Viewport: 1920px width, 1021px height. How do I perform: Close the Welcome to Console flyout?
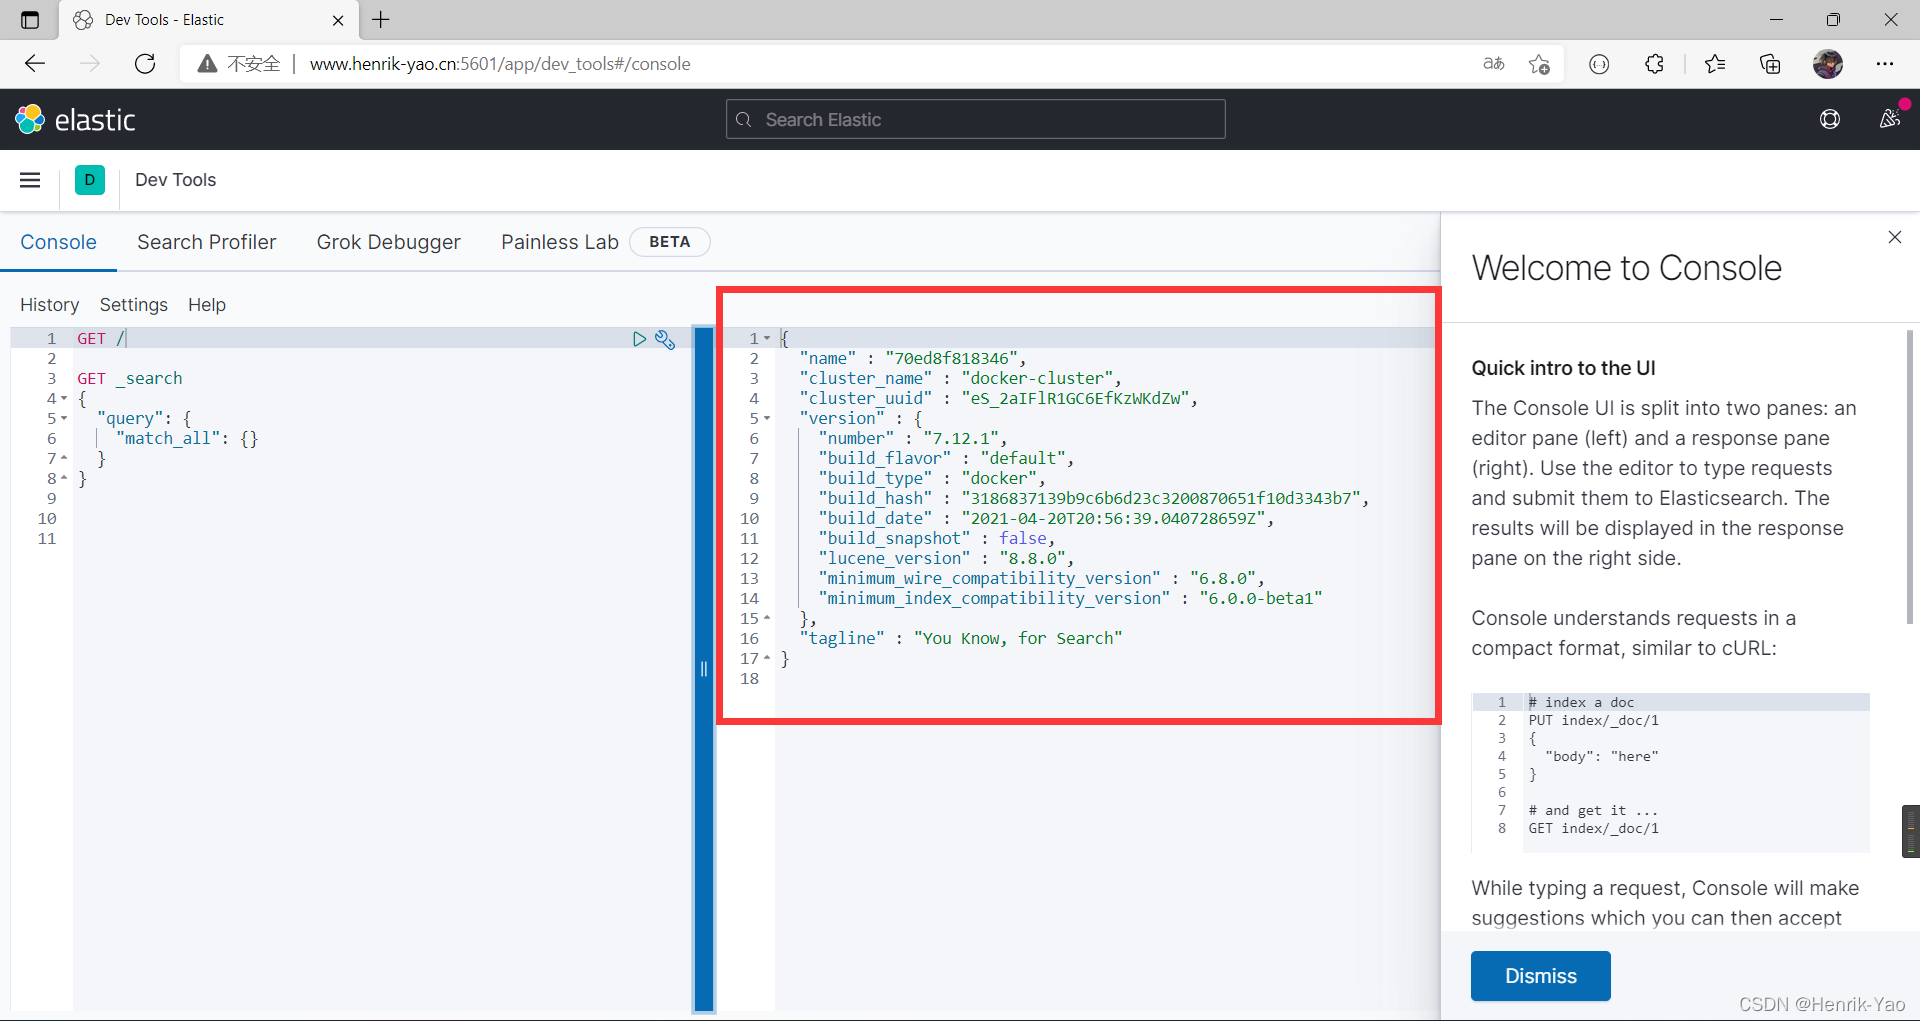coord(1895,237)
